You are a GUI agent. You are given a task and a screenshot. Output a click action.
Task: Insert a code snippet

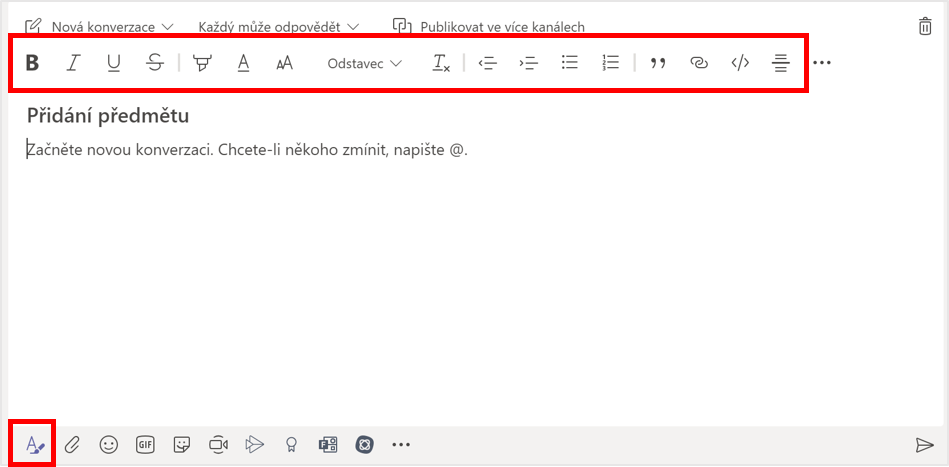coord(740,63)
